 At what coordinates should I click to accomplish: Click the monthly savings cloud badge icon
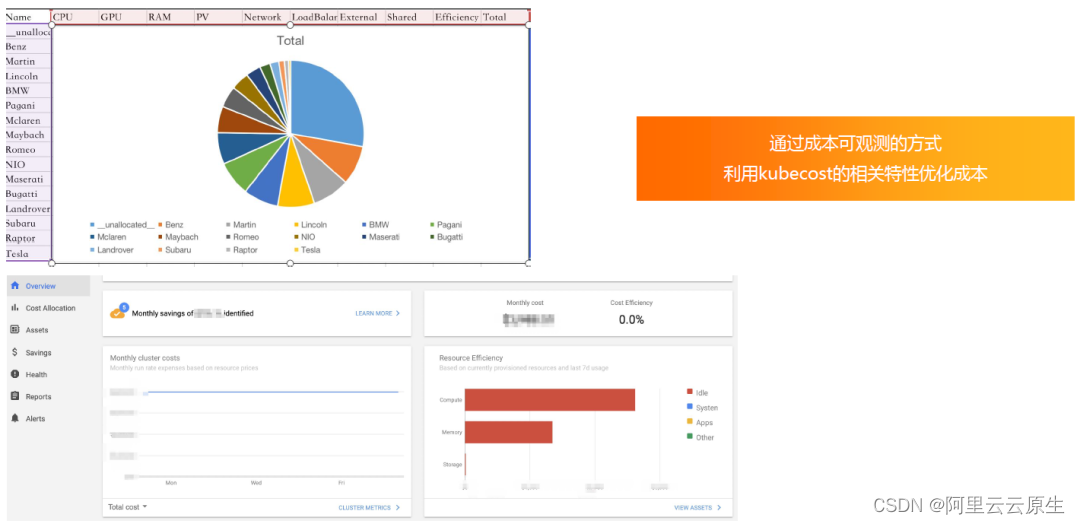pyautogui.click(x=118, y=312)
